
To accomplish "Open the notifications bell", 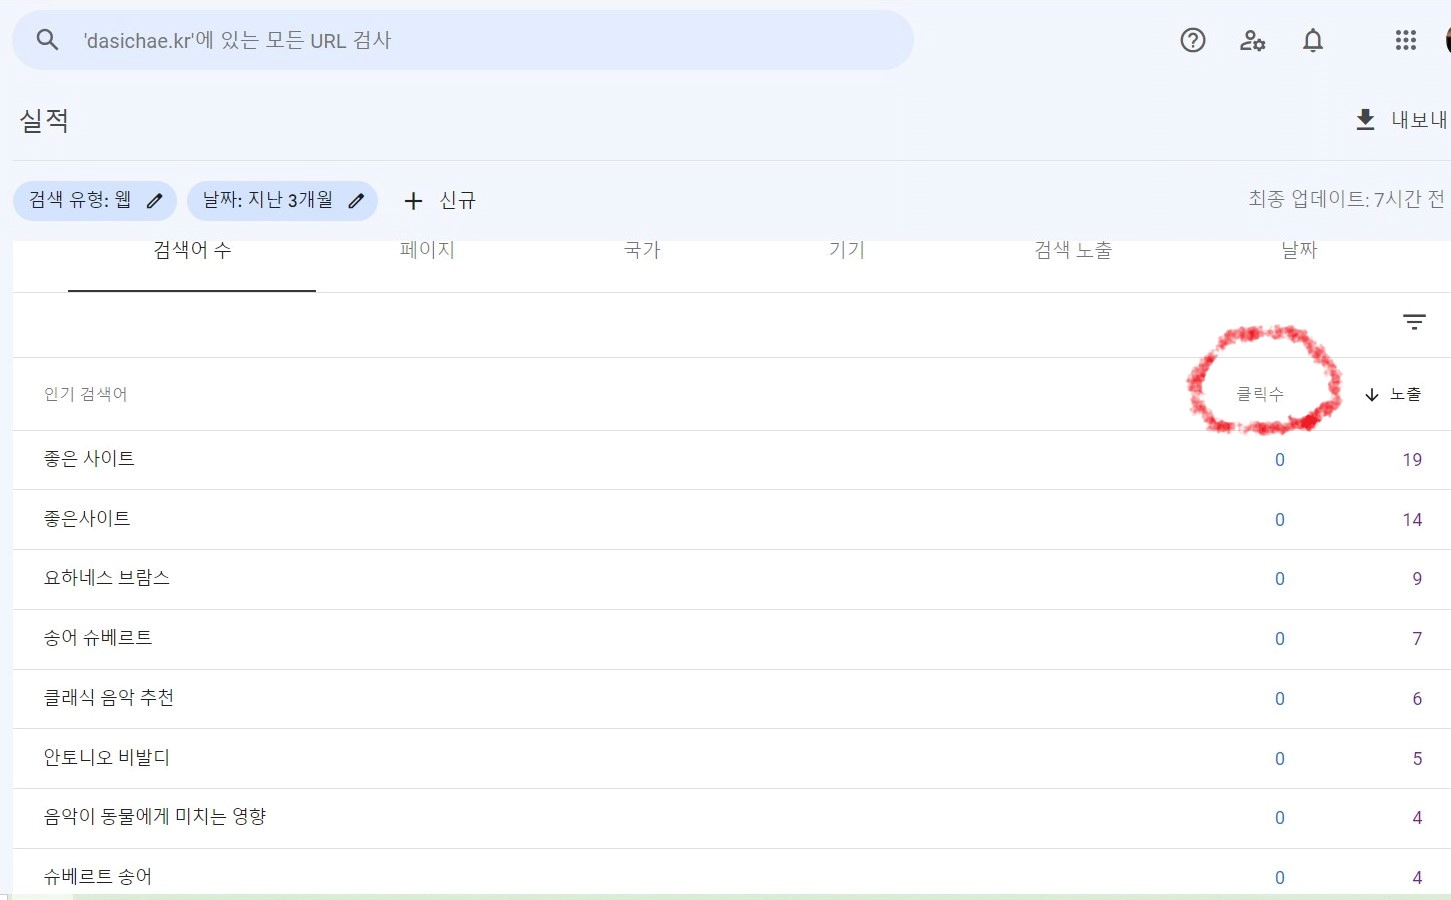I will [x=1313, y=40].
